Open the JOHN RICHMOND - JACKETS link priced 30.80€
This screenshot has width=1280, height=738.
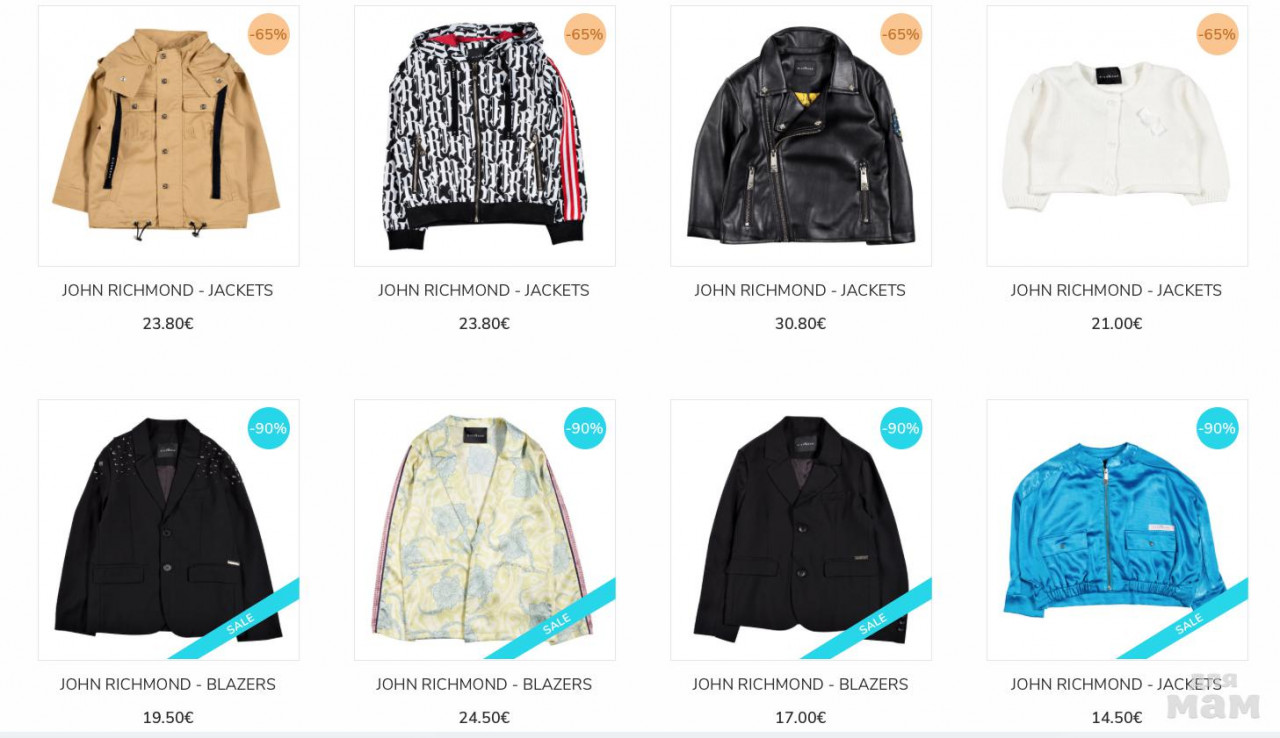pyautogui.click(x=800, y=290)
